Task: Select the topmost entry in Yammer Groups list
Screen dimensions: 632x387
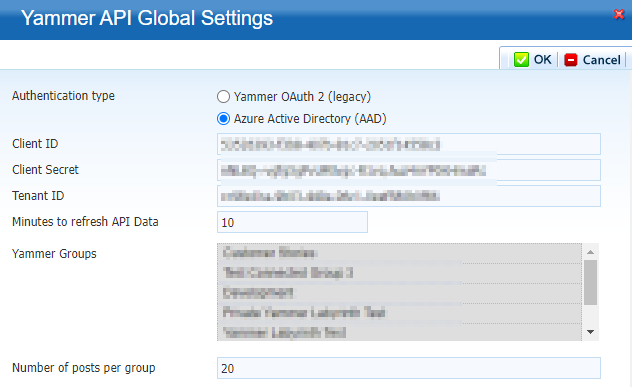Action: (x=399, y=253)
